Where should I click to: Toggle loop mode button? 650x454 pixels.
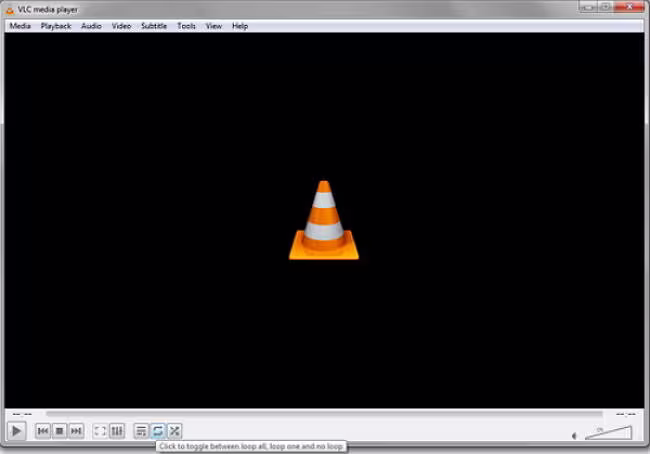[158, 431]
